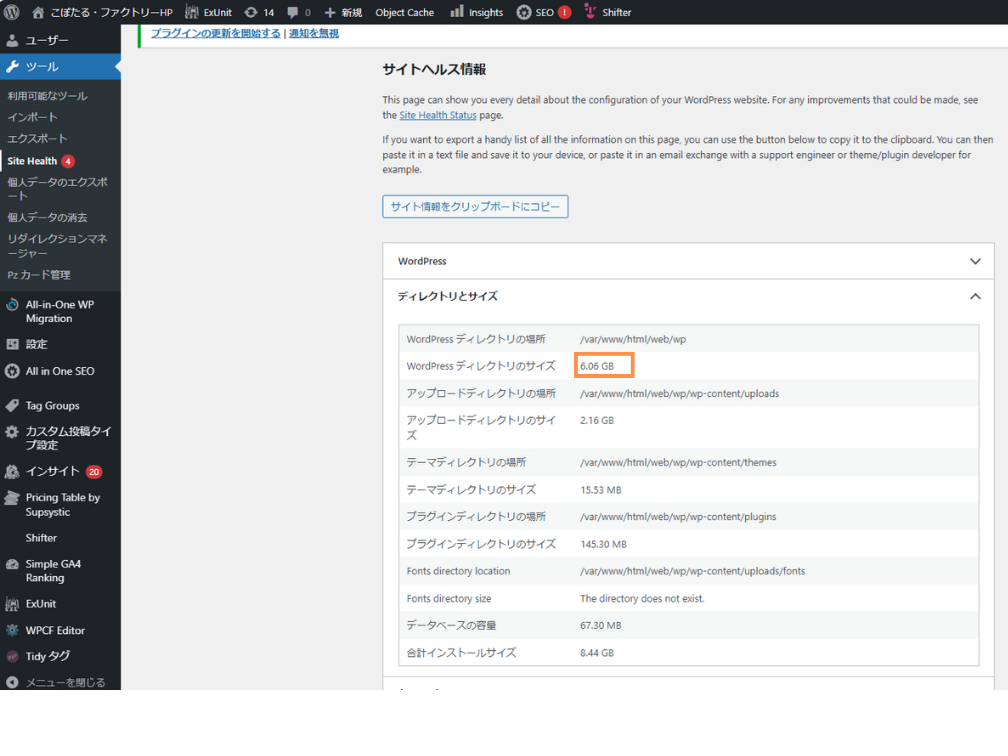Image resolution: width=1008 pixels, height=756 pixels.
Task: Open Simple GA4 Ranking icon
Action: (12, 564)
